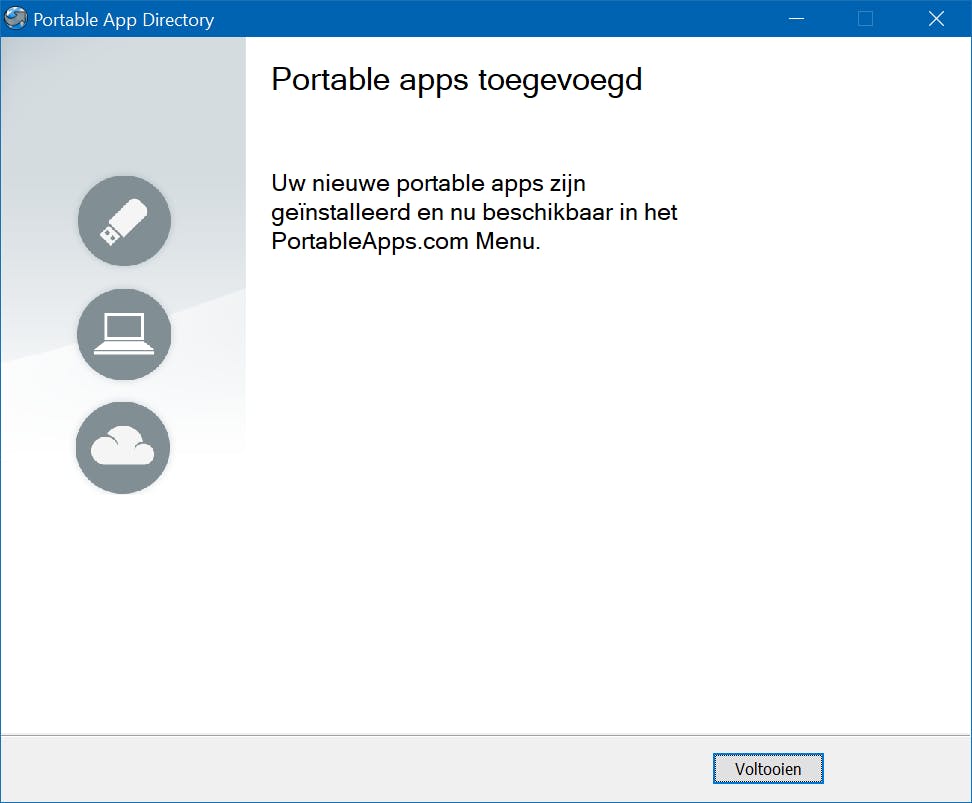Click the cloud storage icon

click(123, 448)
